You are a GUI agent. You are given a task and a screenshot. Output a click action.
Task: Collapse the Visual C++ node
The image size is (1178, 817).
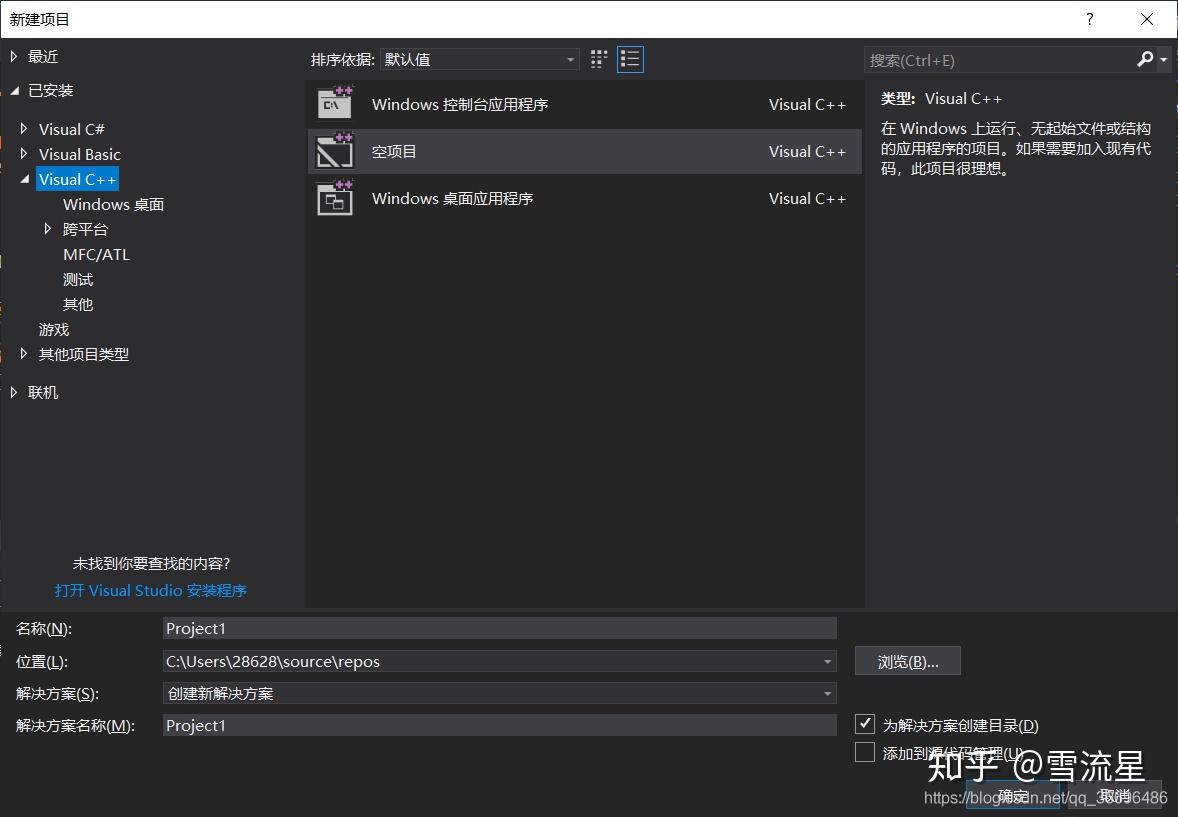coord(24,178)
